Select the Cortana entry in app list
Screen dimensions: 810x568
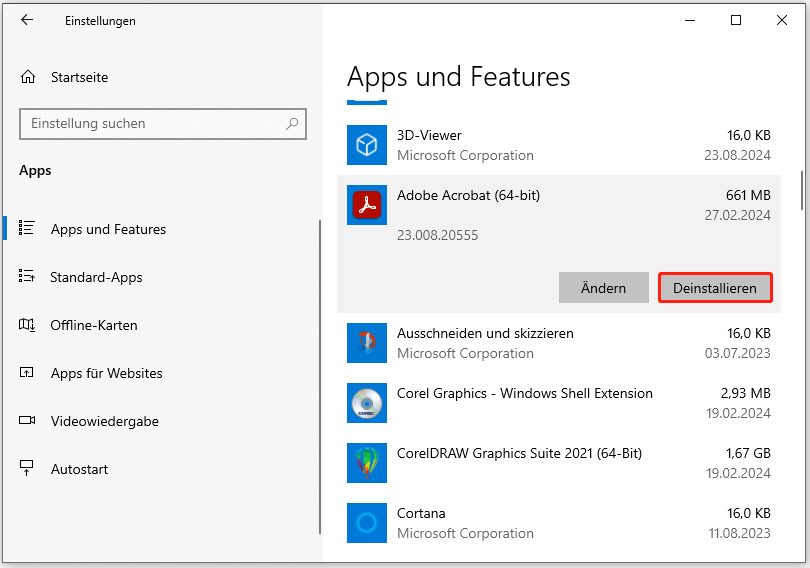pos(560,523)
